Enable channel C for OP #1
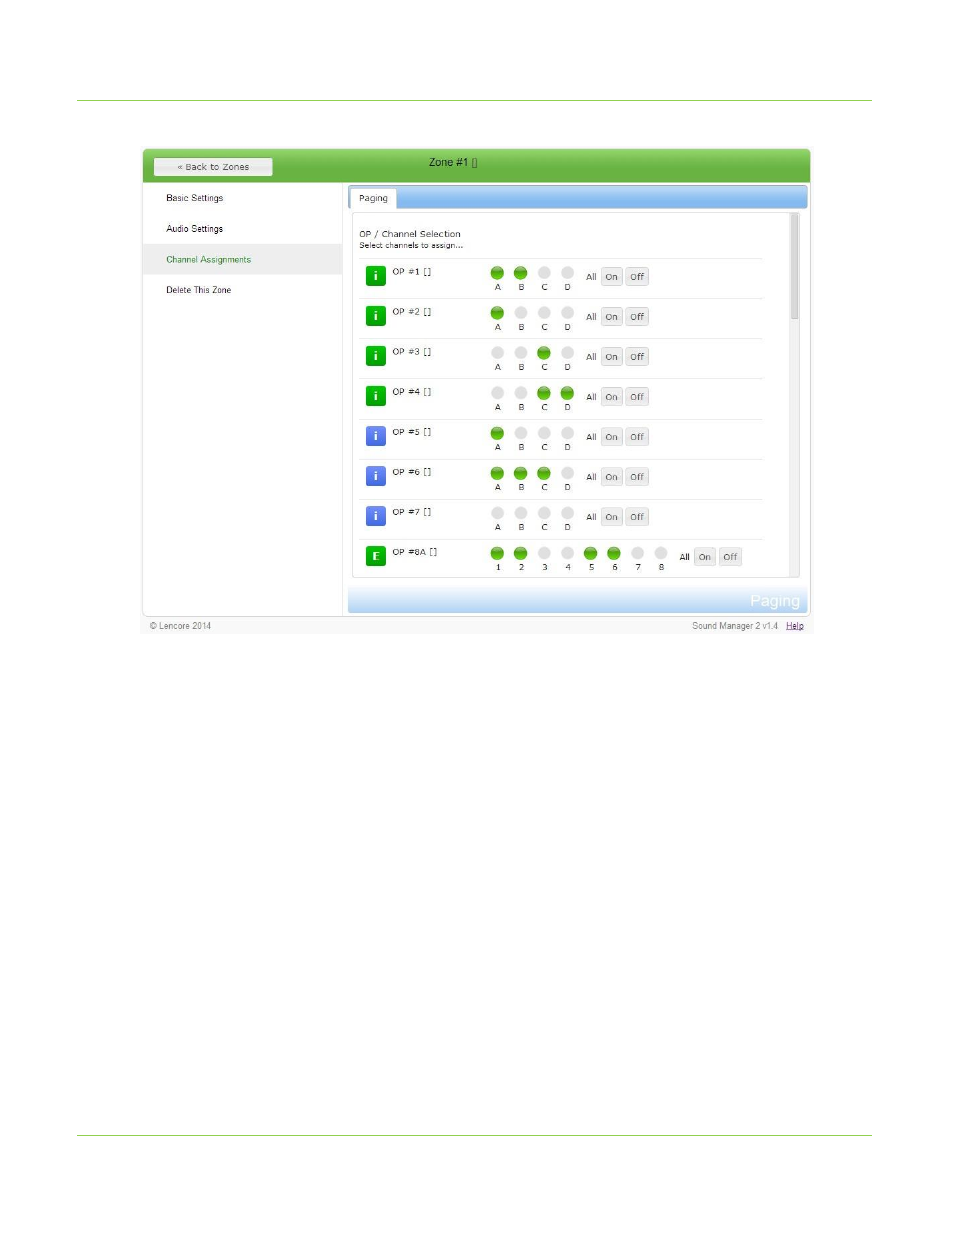Image resolution: width=954 pixels, height=1235 pixels. (x=544, y=273)
